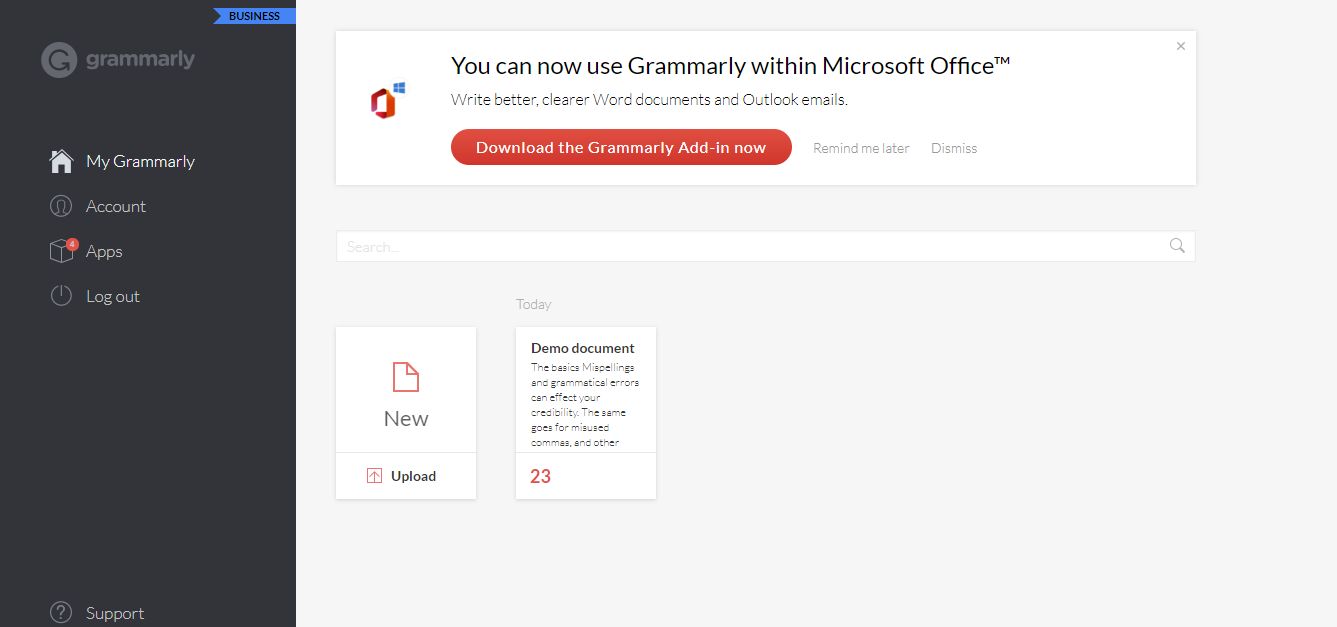Click into the Search documents field
The height and width of the screenshot is (627, 1337).
(766, 246)
